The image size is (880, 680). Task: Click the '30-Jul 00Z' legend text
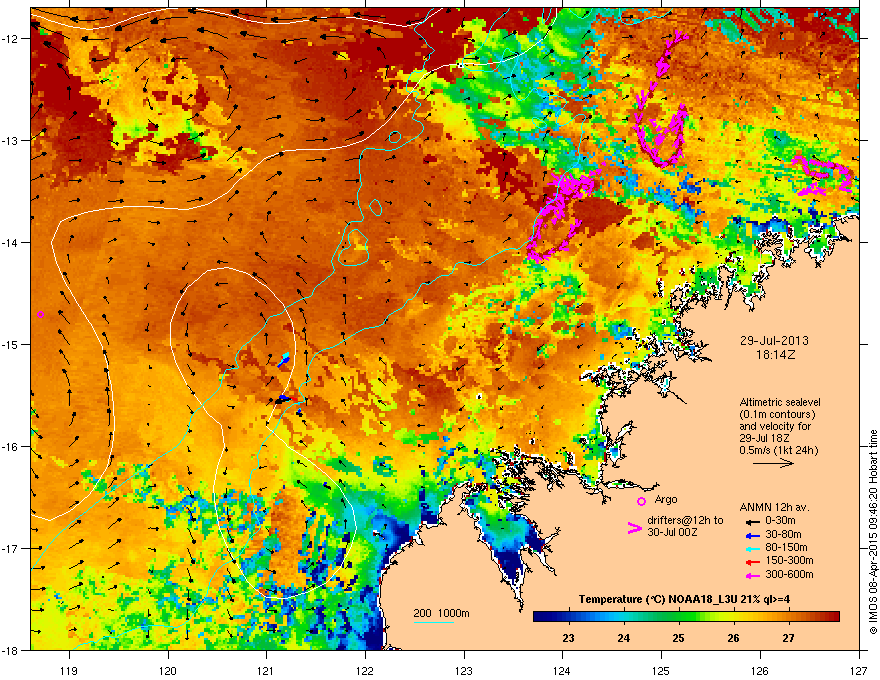672,532
